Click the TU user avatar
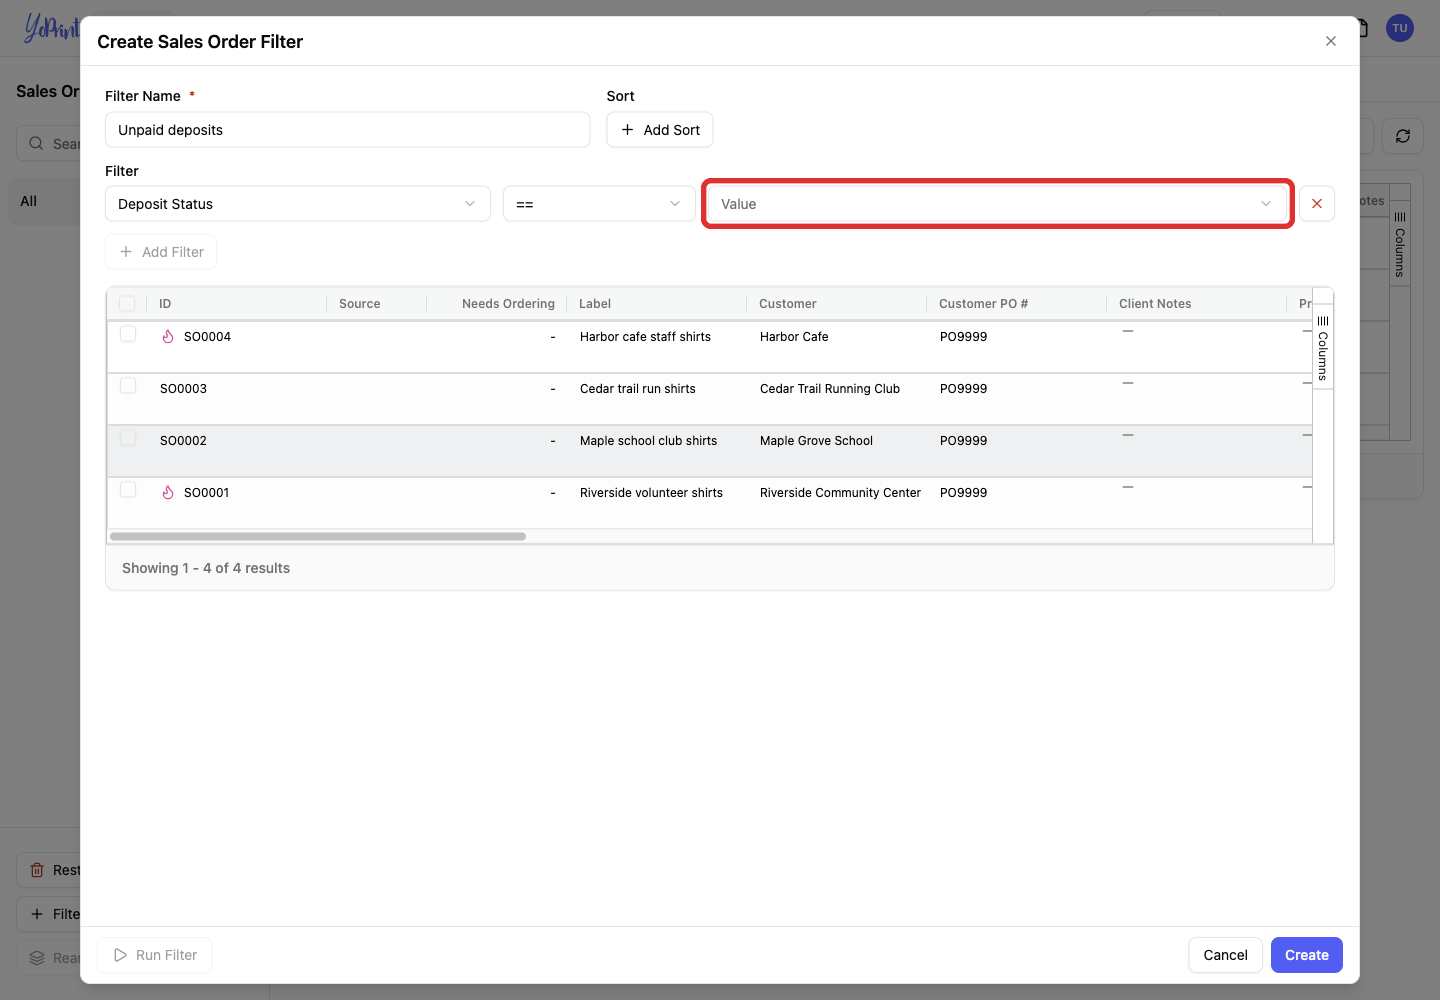1440x1000 pixels. pyautogui.click(x=1400, y=28)
